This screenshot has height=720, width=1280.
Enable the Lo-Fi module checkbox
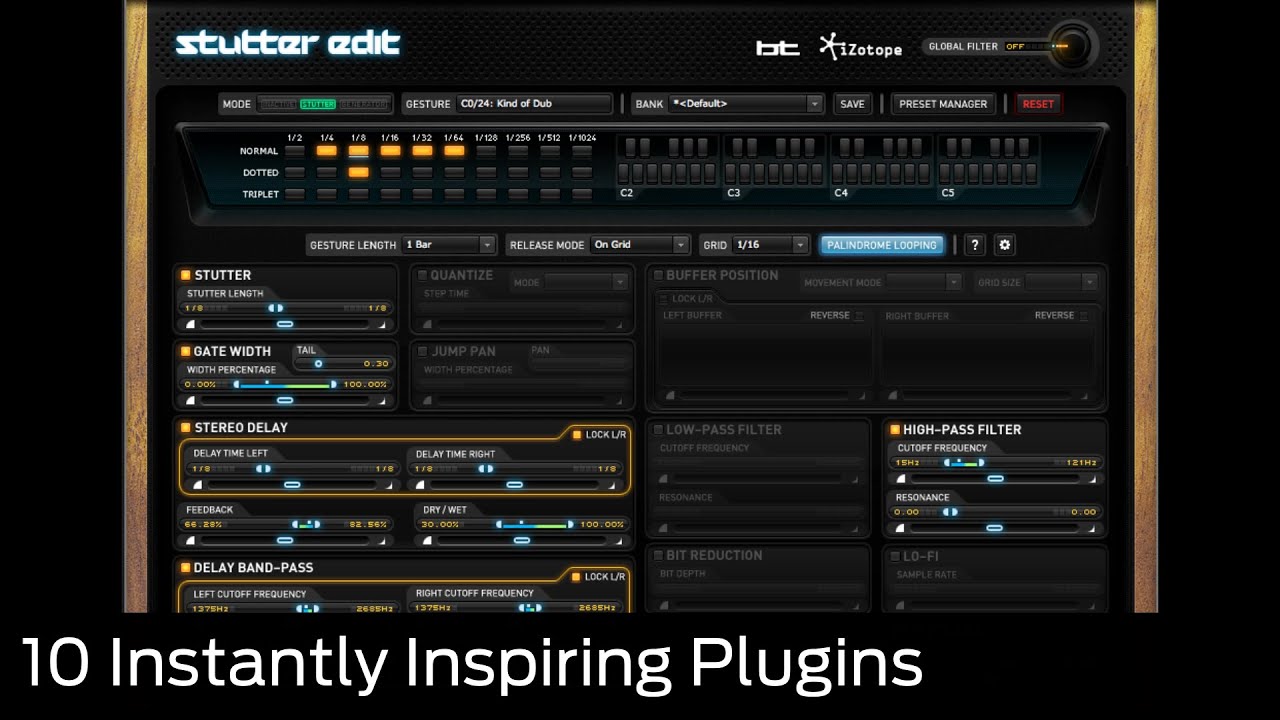895,556
